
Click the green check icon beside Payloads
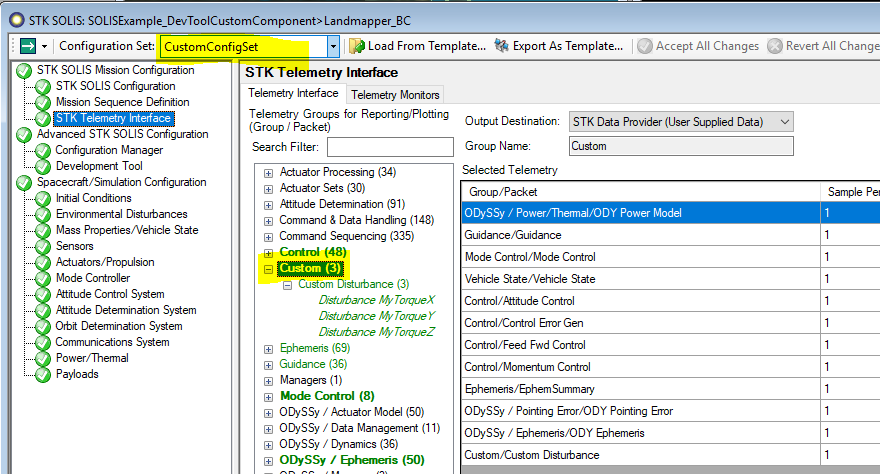(x=42, y=374)
